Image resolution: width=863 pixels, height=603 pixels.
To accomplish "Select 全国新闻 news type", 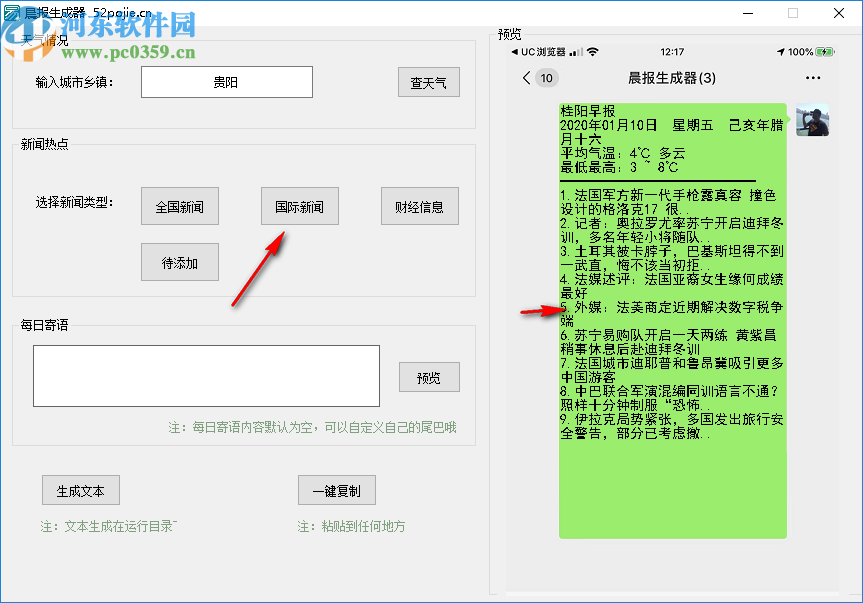I will tap(180, 206).
